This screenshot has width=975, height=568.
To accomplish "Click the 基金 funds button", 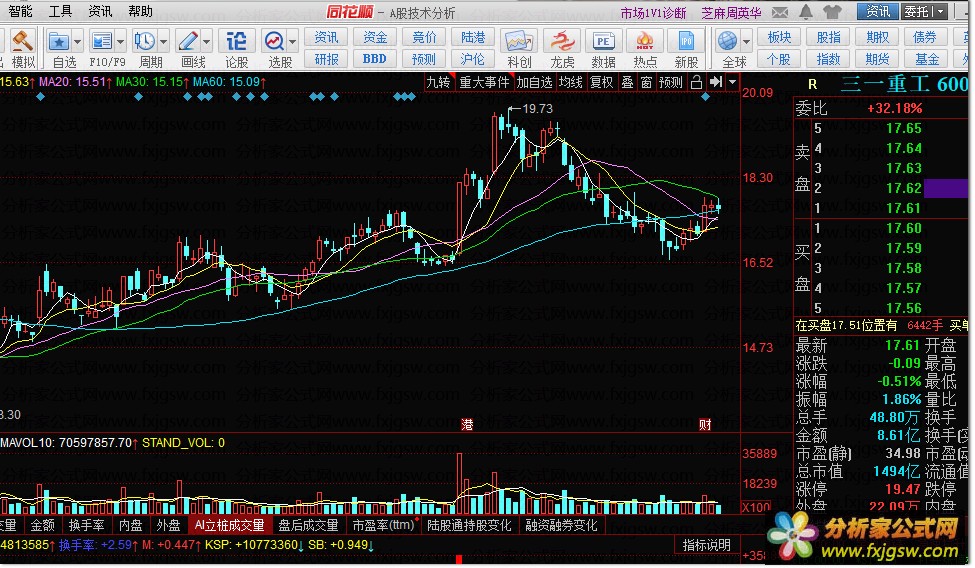I will (x=926, y=59).
